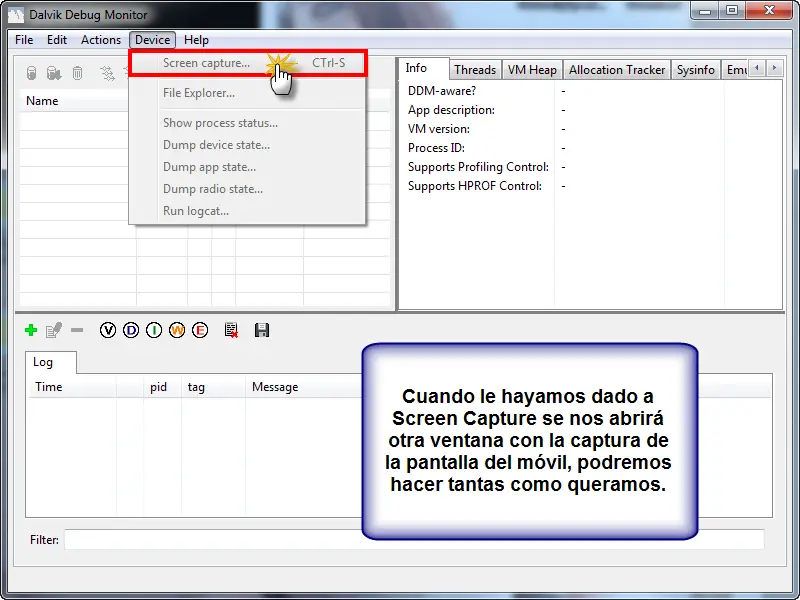This screenshot has height=600, width=800.
Task: Open the File menu
Action: coord(24,40)
